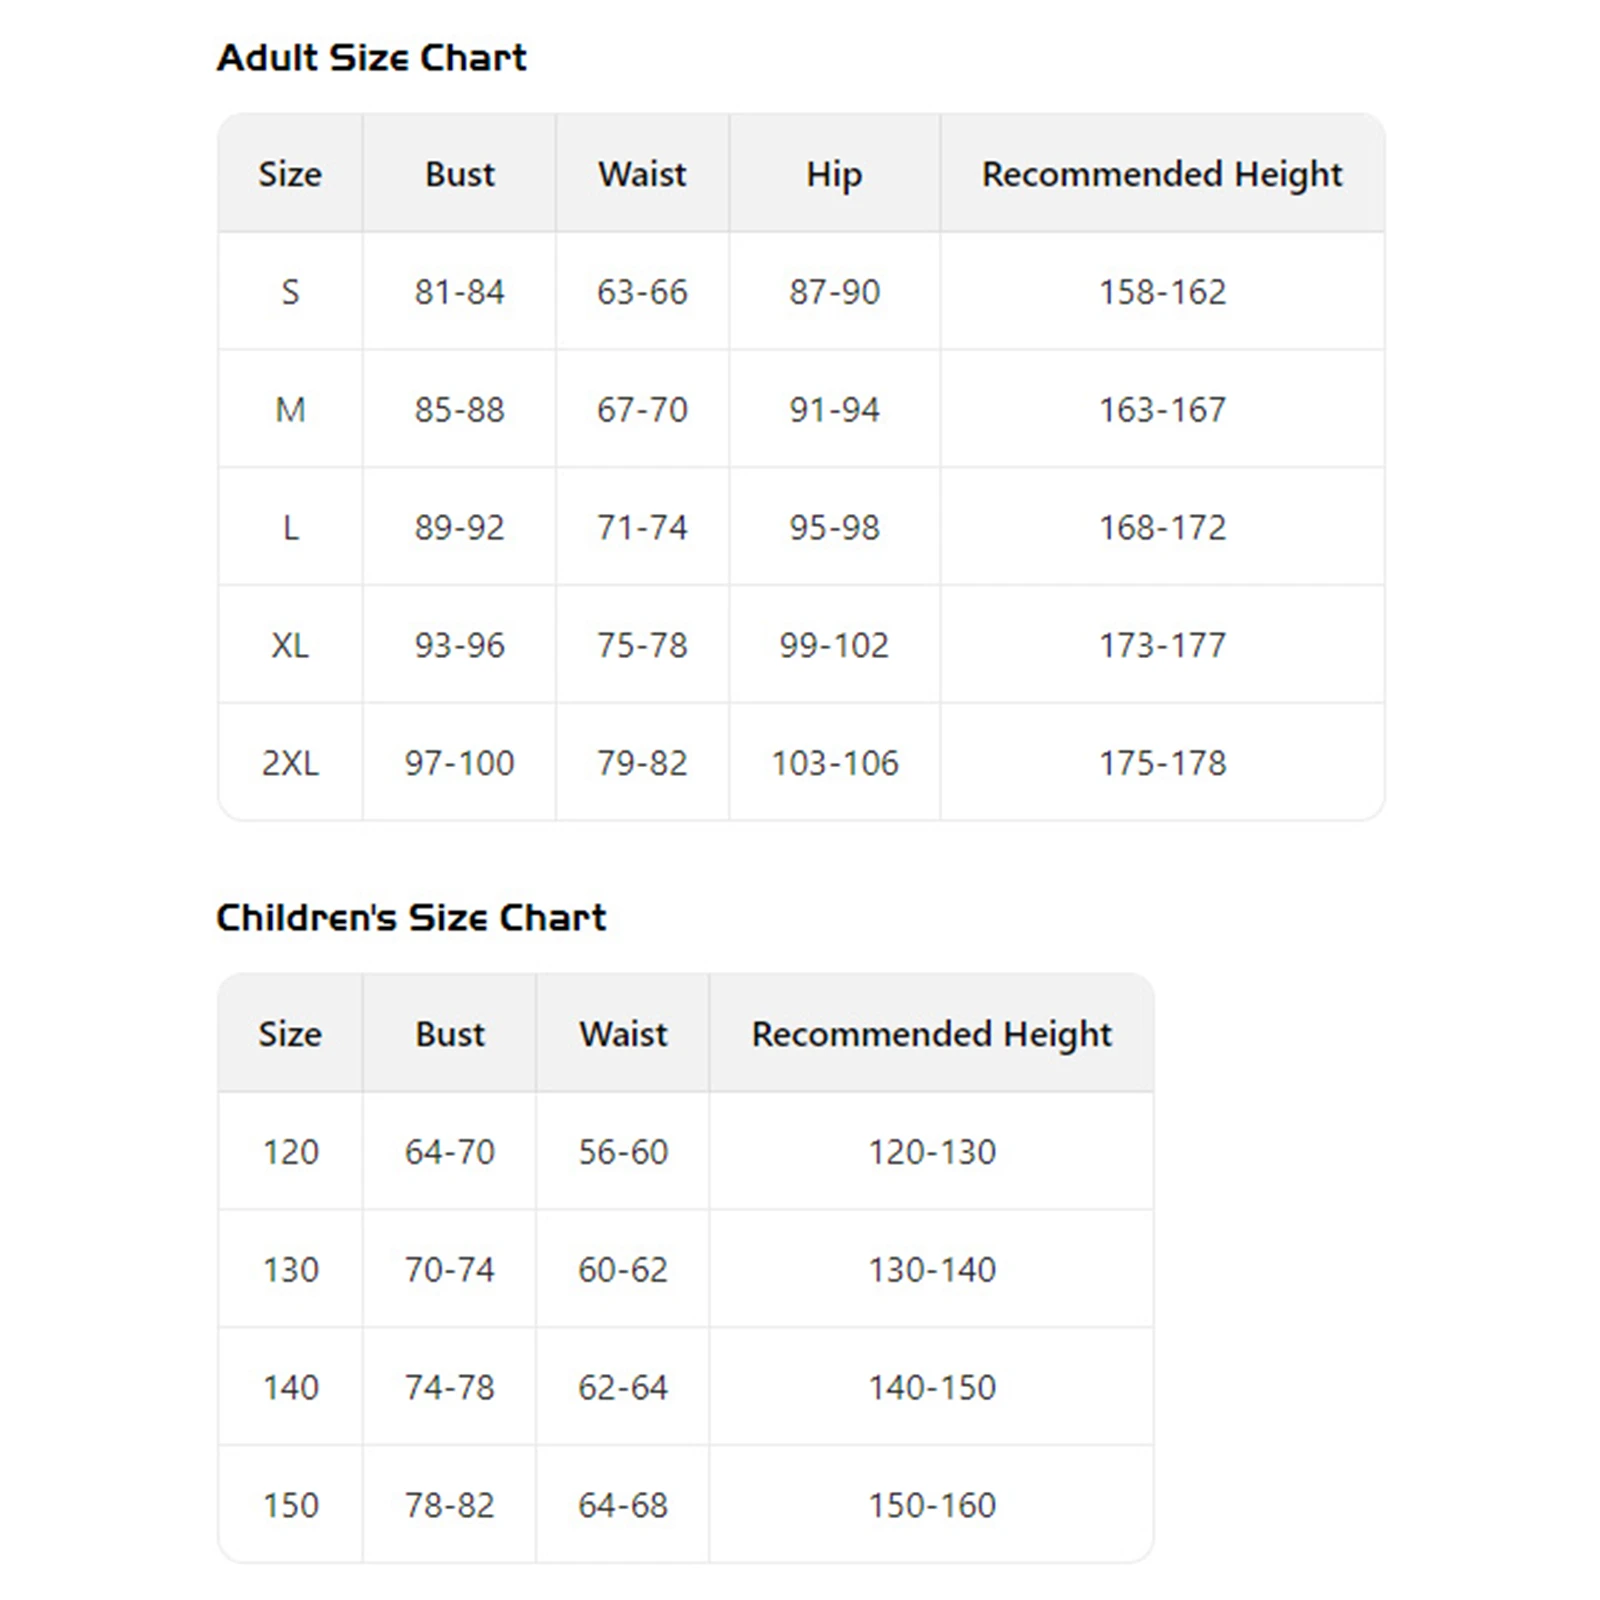Viewport: 1600px width, 1600px height.
Task: Click children's Recommended Height header
Action: point(931,1034)
